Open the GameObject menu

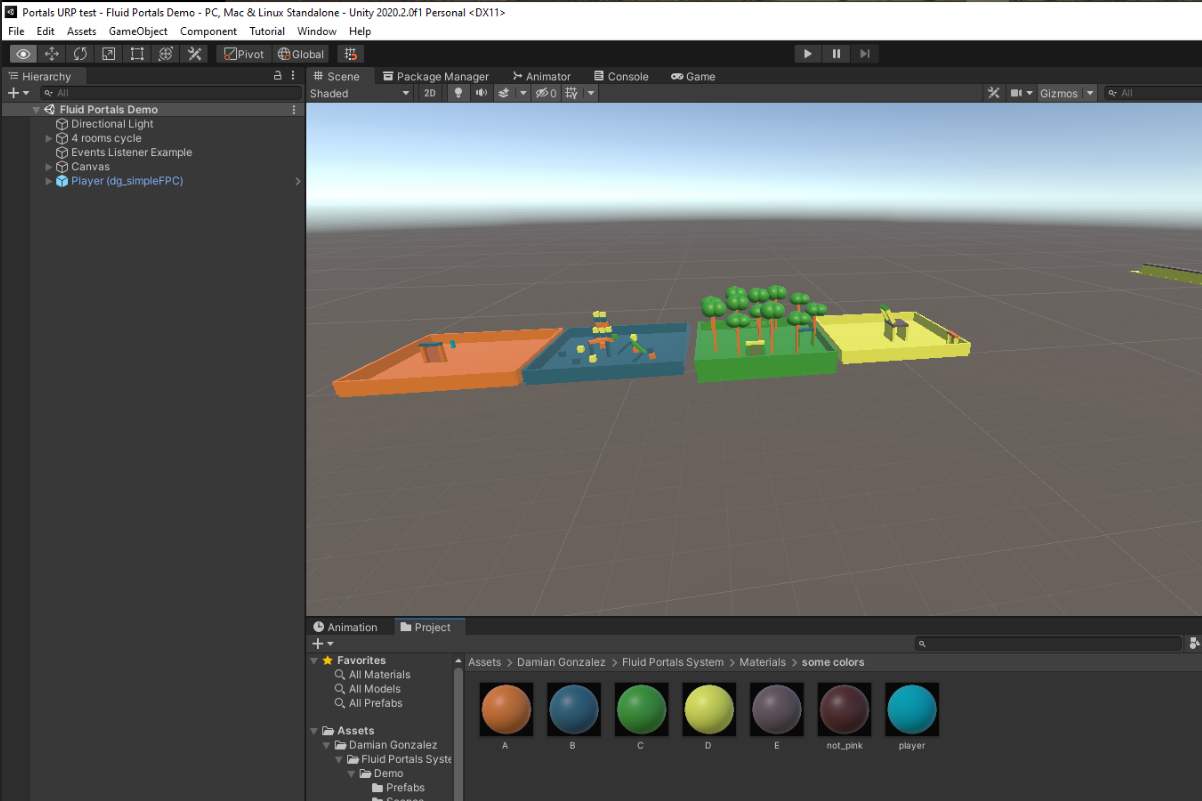(x=138, y=31)
